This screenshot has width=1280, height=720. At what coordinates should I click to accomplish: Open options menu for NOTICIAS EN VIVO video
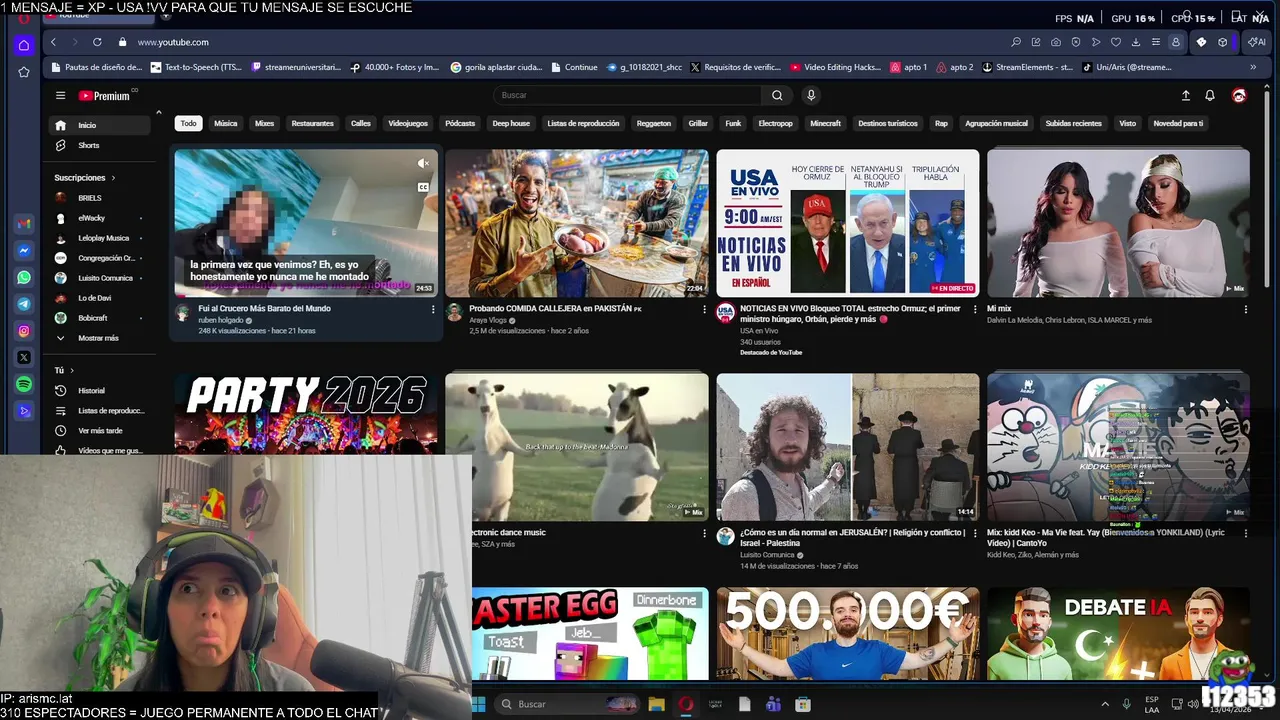coord(975,309)
